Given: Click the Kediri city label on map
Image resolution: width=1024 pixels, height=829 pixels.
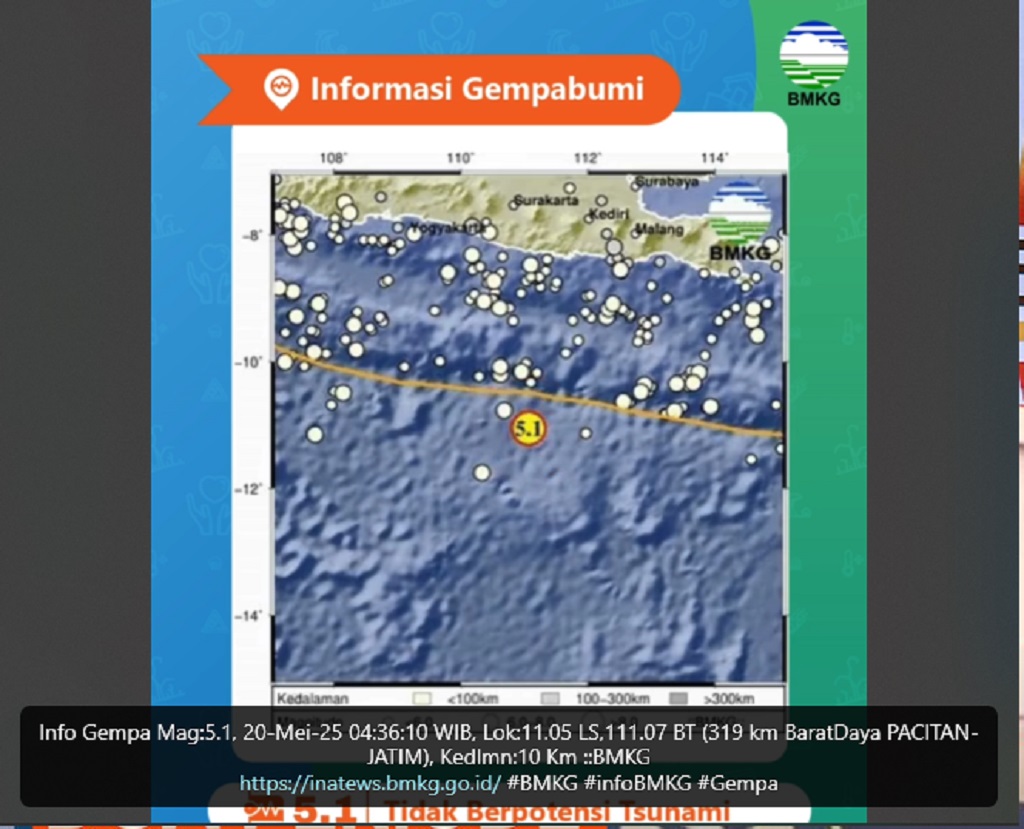Looking at the screenshot, I should 608,214.
